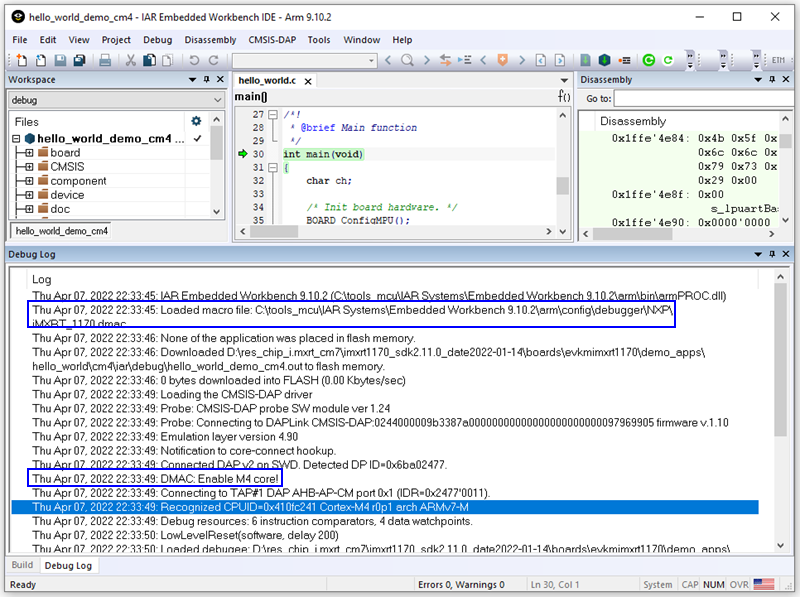Image resolution: width=800 pixels, height=597 pixels.
Task: Open the Workspace panel options arrow
Action: [192, 80]
